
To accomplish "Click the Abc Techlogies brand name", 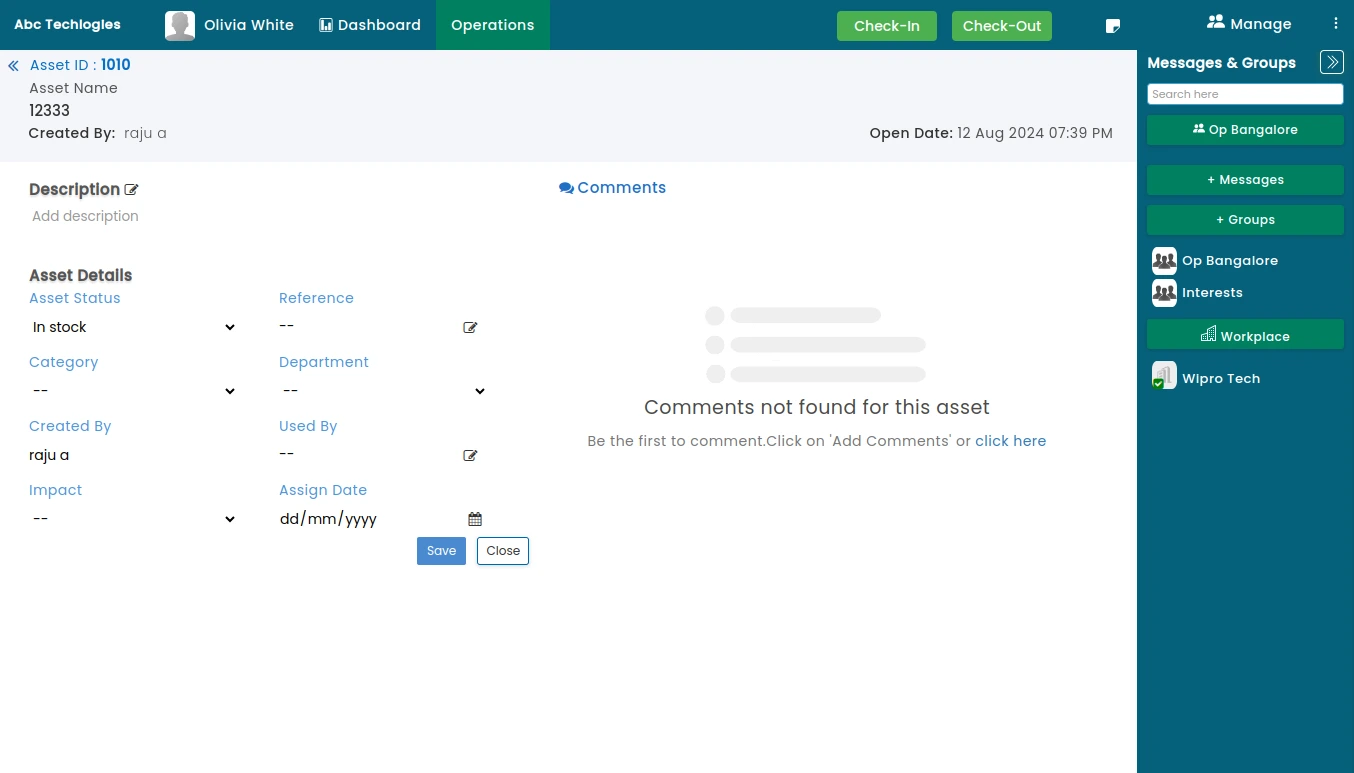I will pyautogui.click(x=67, y=25).
